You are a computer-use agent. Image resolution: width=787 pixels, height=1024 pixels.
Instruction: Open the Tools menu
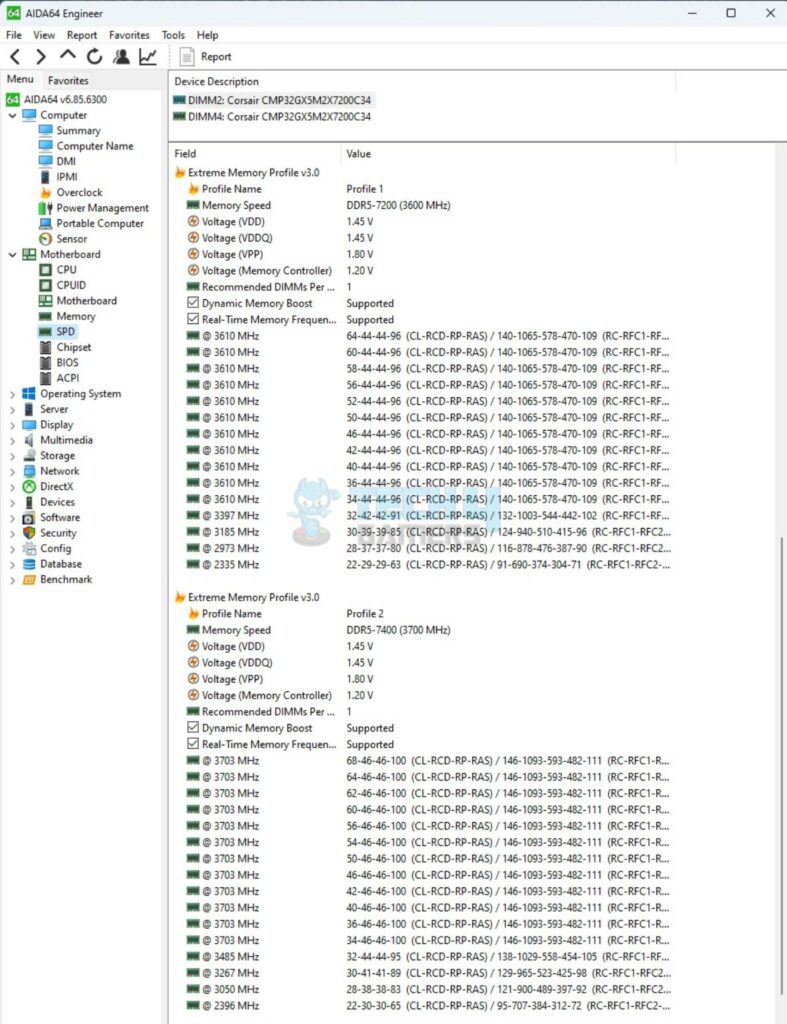click(173, 35)
